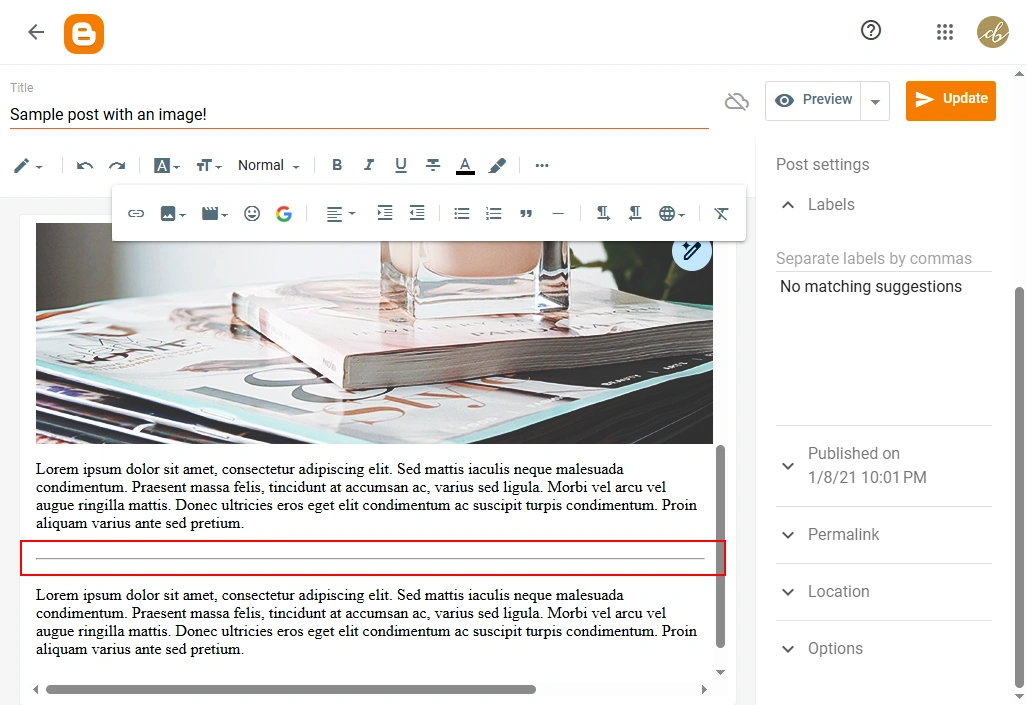Viewport: 1027px width, 705px height.
Task: Apply blockquote formatting
Action: 526,213
